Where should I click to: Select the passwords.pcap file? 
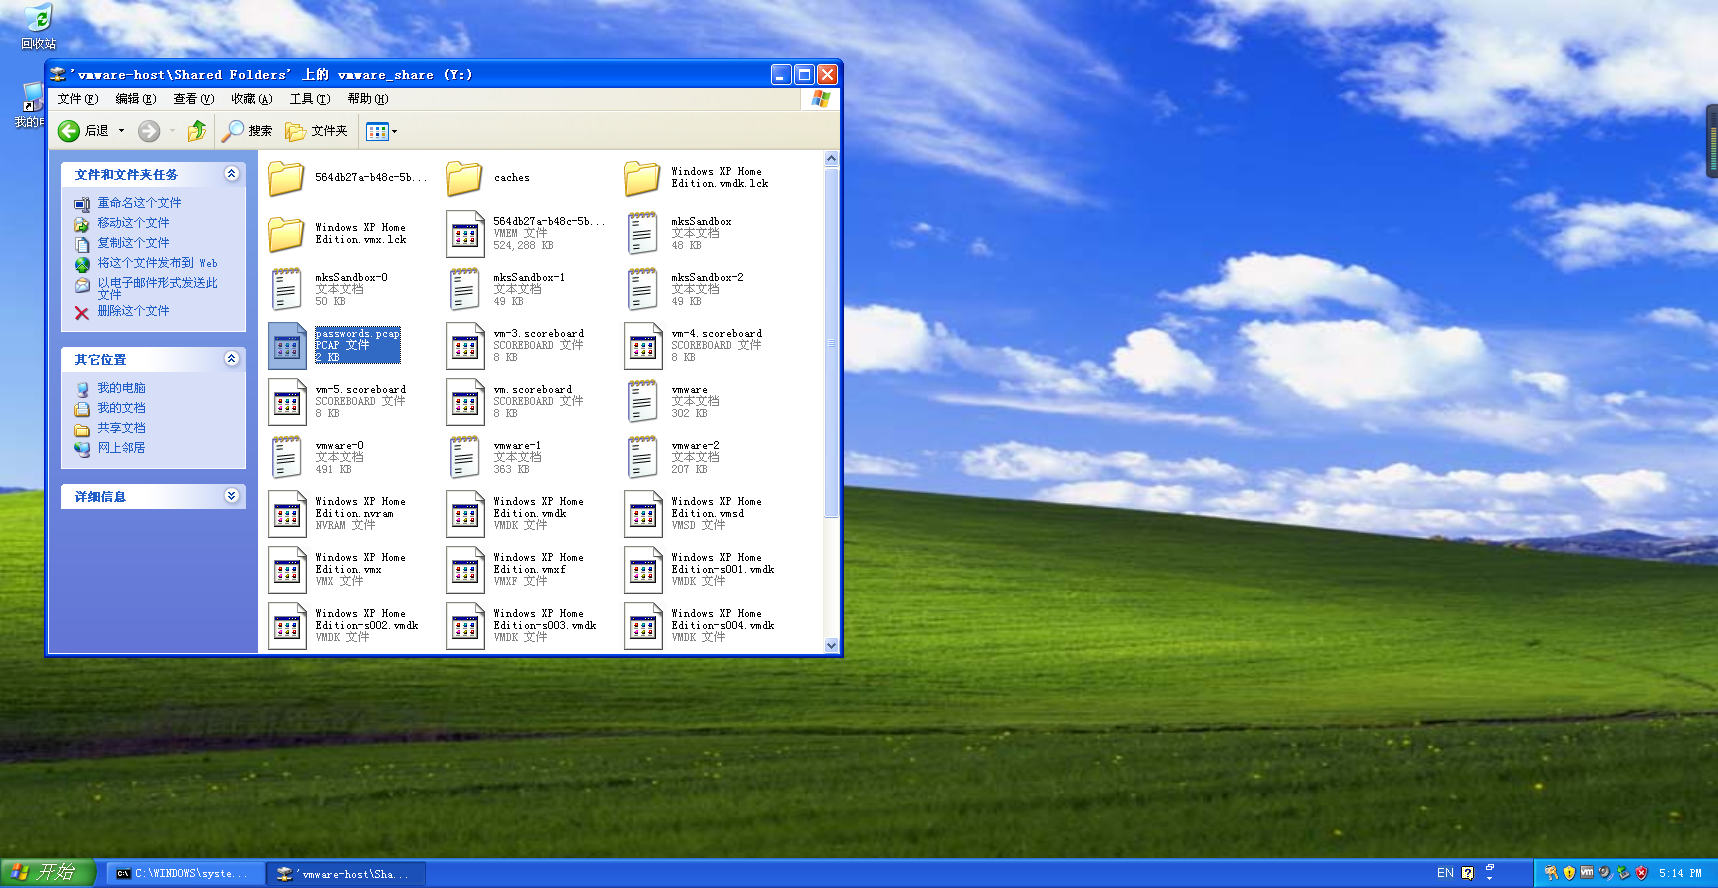[334, 346]
